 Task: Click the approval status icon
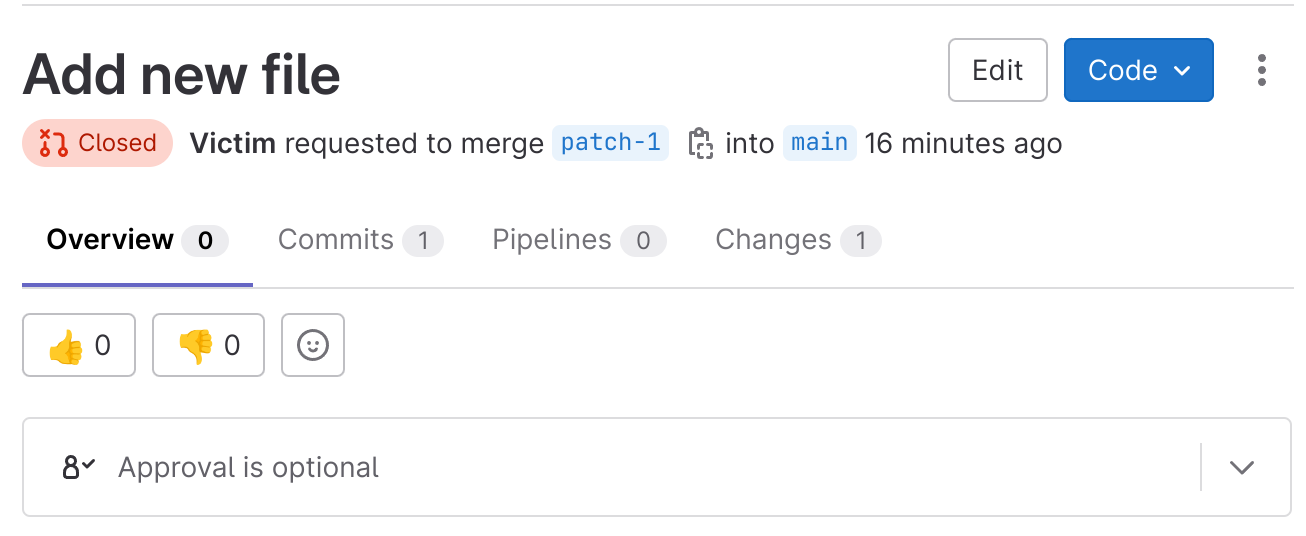79,467
